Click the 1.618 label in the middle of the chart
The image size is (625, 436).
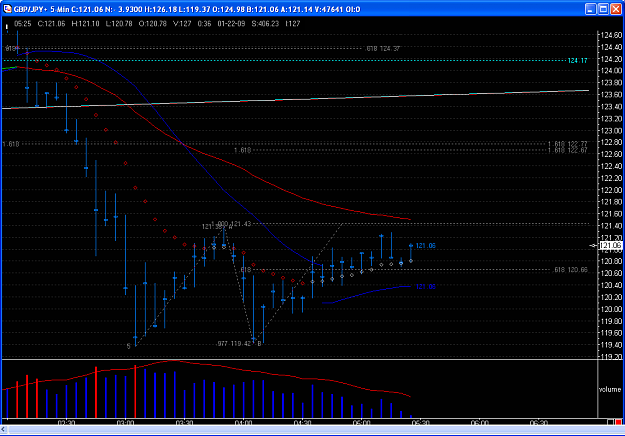coord(242,150)
